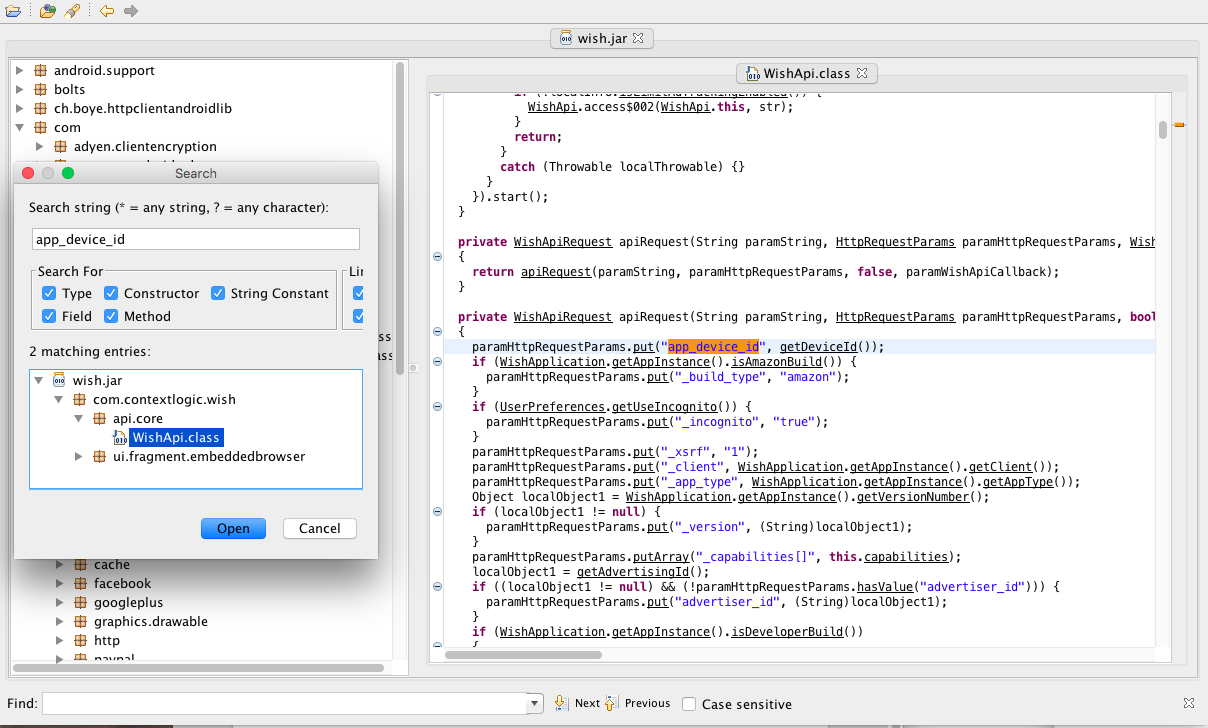Click the down-arrow icon beside Next
Screen dimensions: 1208x728
[562, 704]
